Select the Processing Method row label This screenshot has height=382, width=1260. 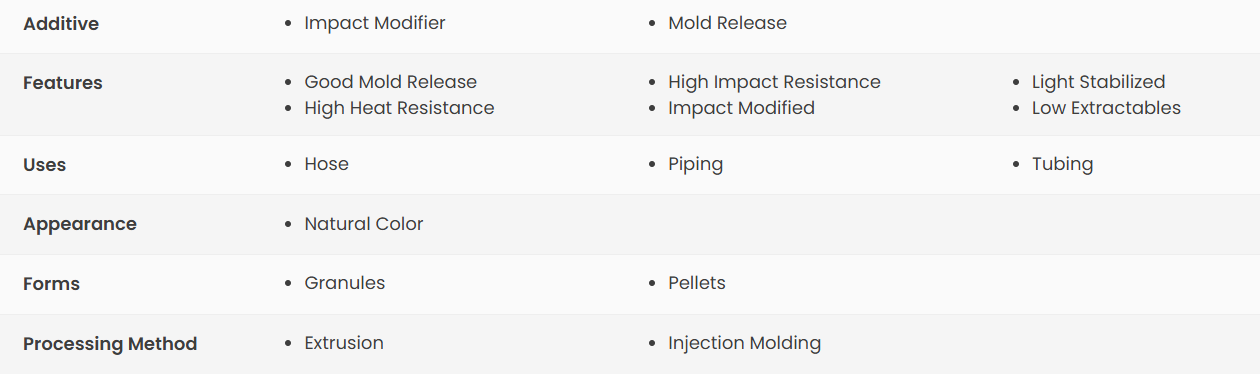pyautogui.click(x=110, y=344)
